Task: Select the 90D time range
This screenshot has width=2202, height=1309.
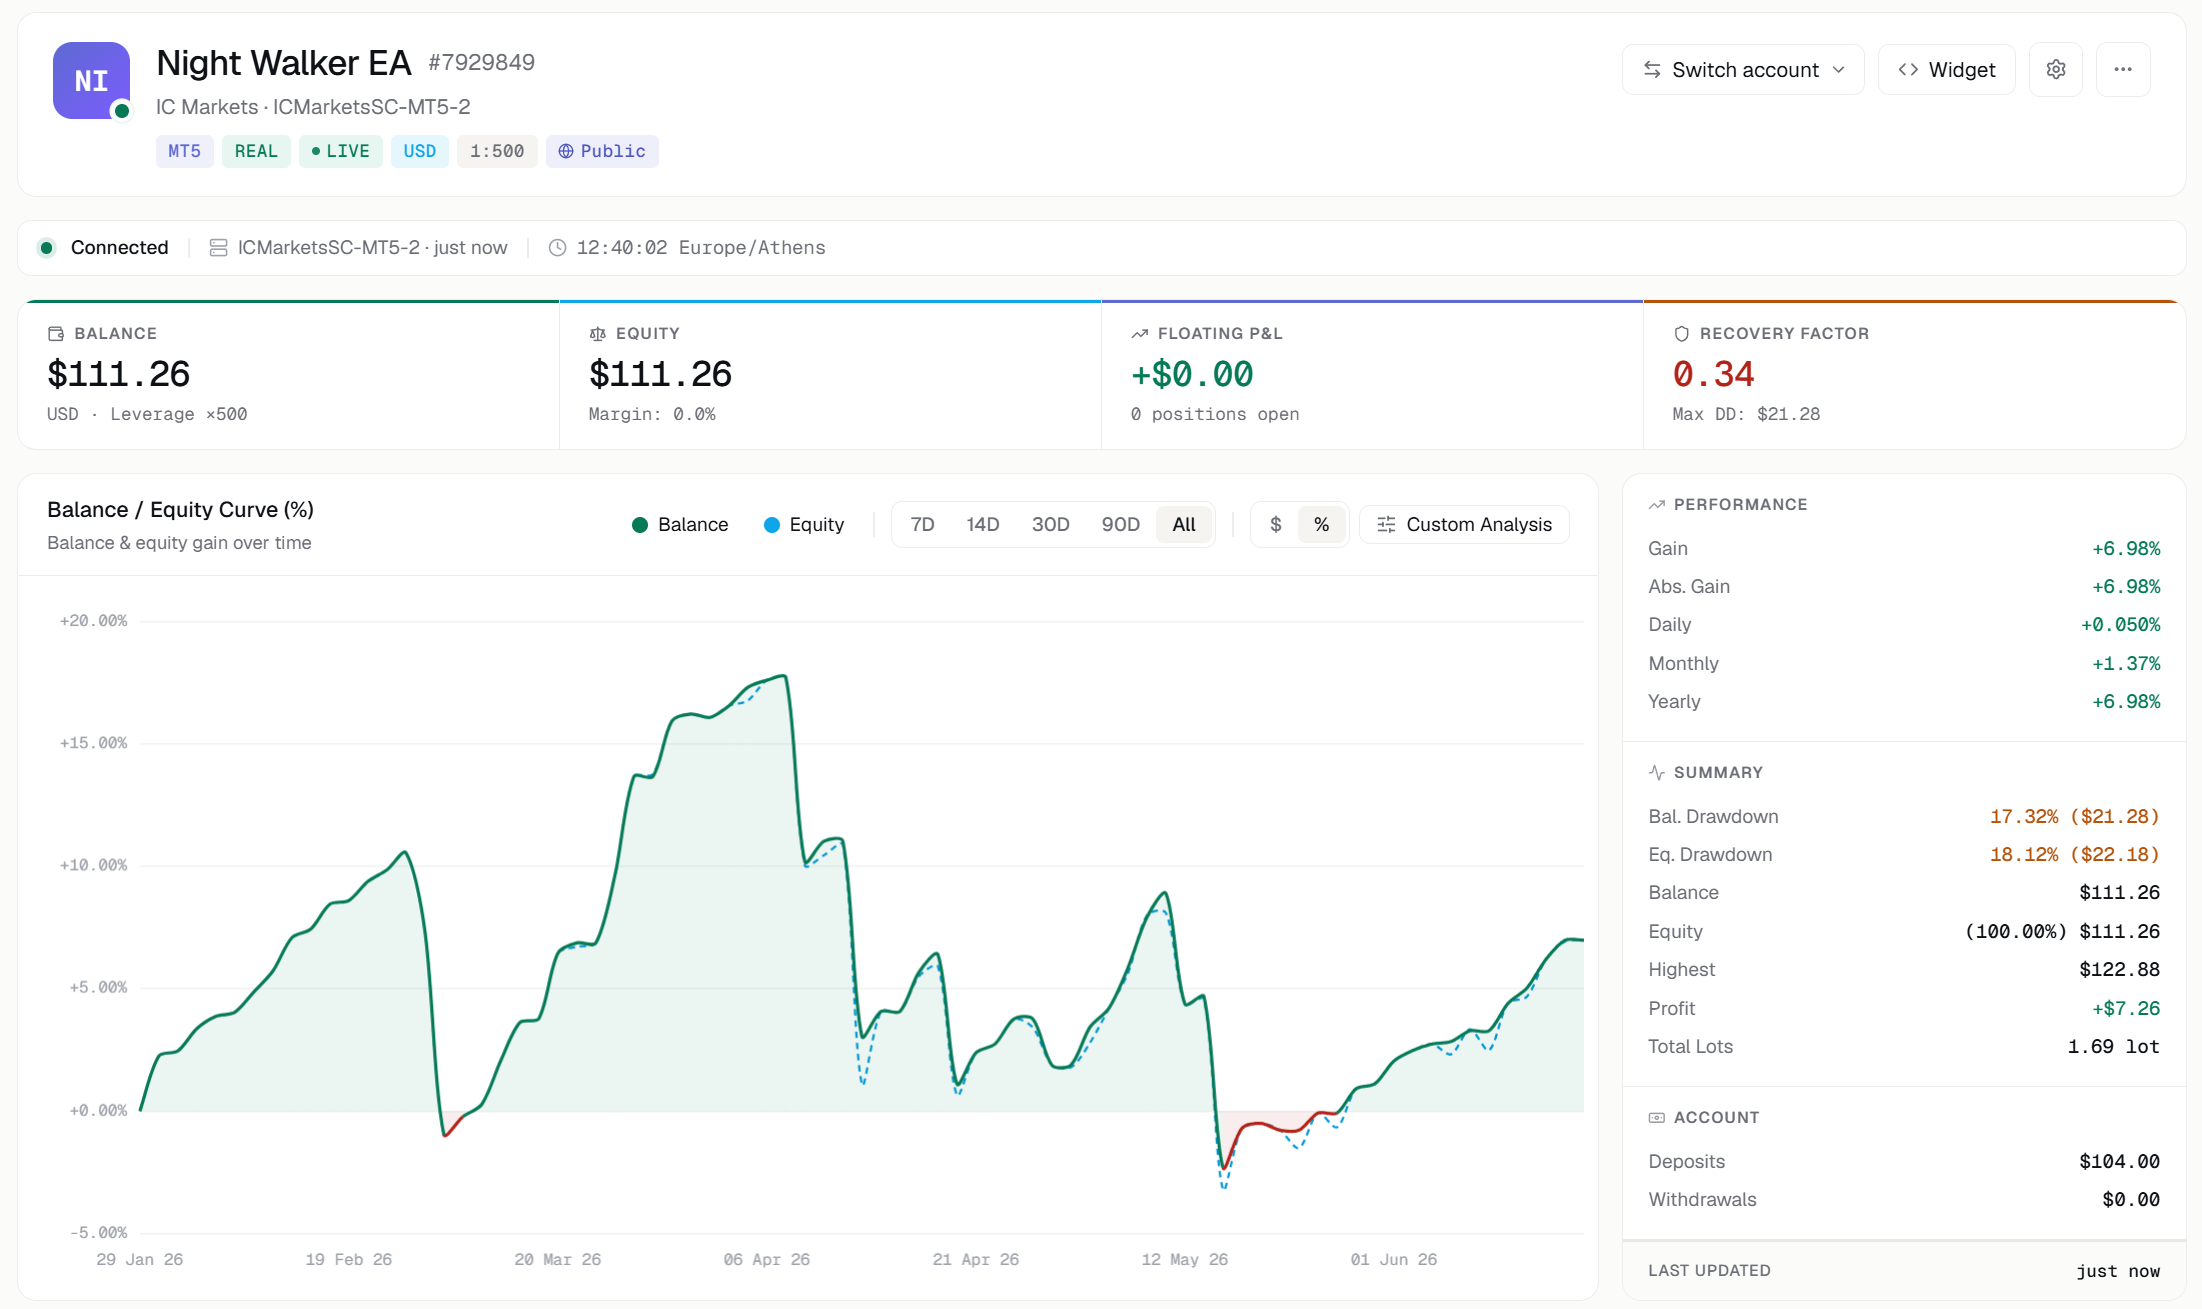Action: [1120, 525]
